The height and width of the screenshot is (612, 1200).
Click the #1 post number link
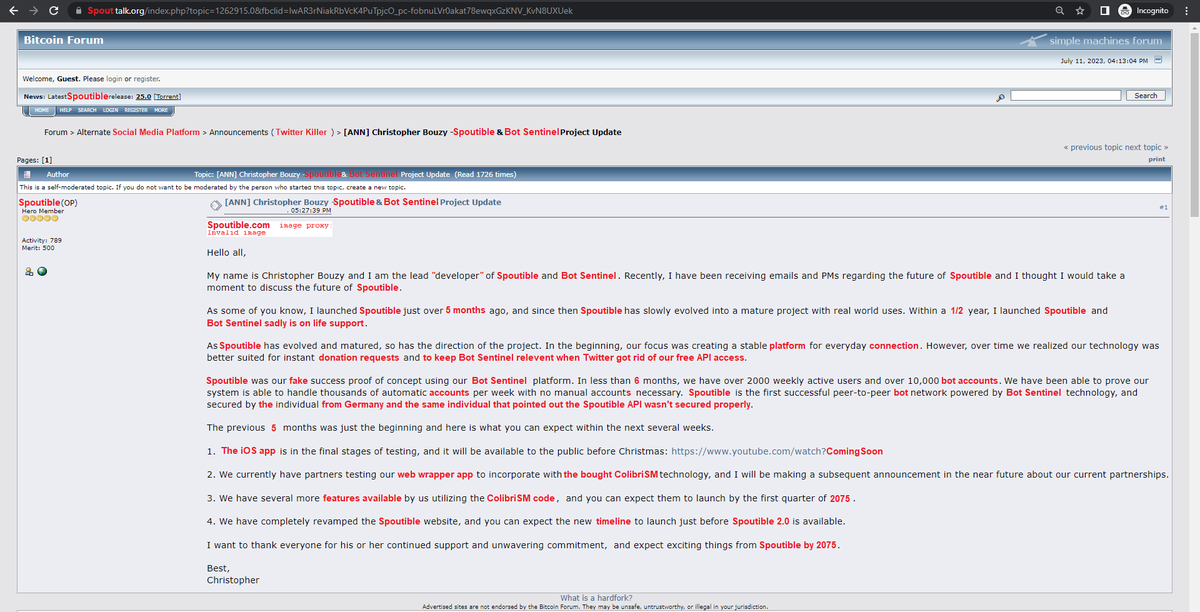[x=1163, y=205]
